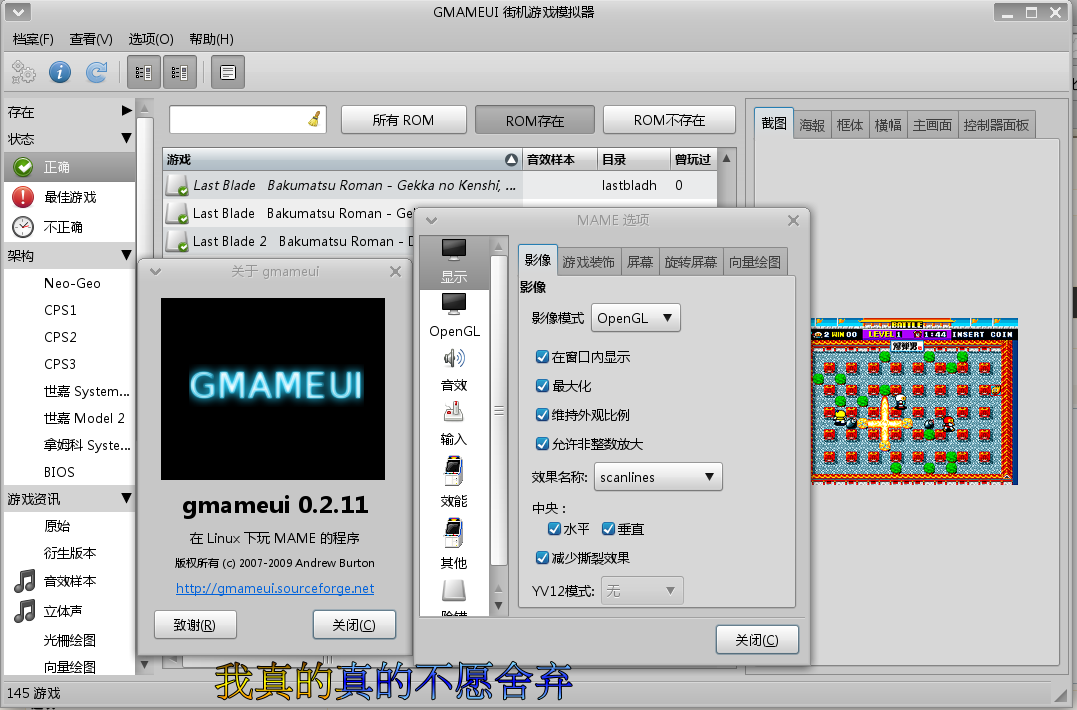Image resolution: width=1077 pixels, height=710 pixels.
Task: Click the ROM icon on the Last Blade 2 row
Action: point(177,242)
